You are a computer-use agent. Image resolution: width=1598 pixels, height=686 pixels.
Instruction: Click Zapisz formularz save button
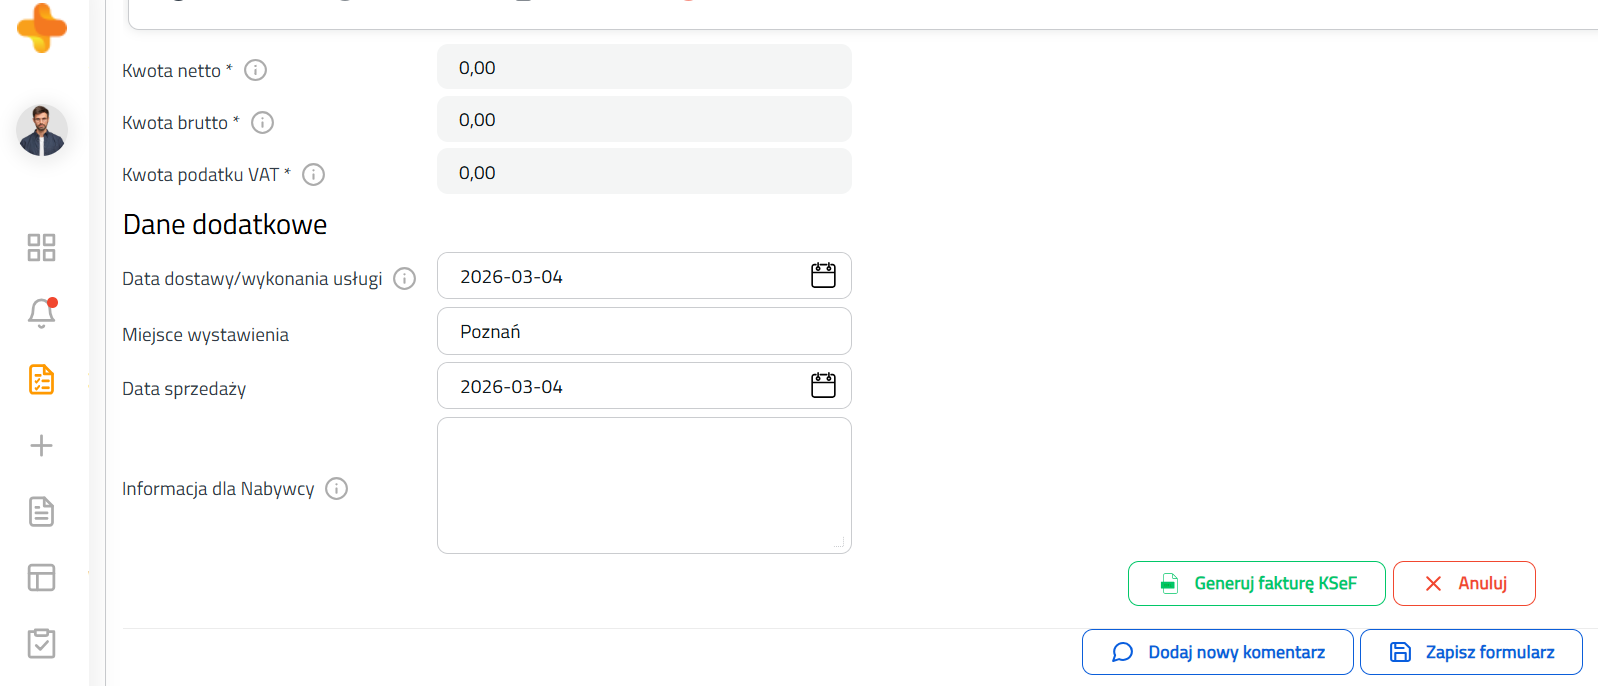pyautogui.click(x=1471, y=652)
